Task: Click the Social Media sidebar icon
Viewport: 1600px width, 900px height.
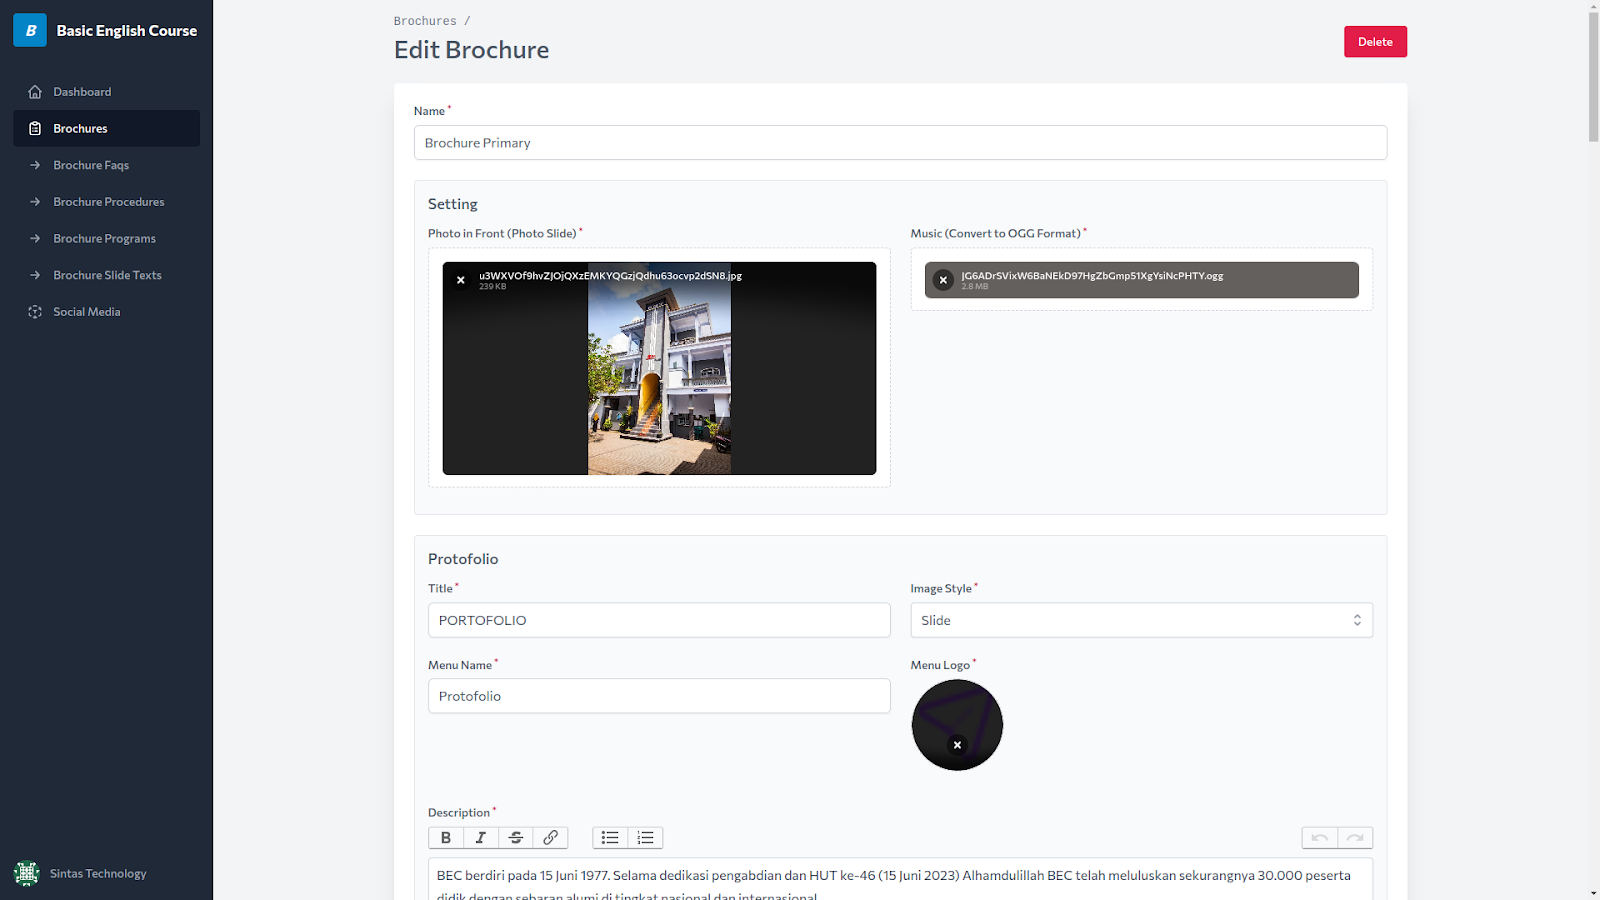Action: (x=35, y=312)
